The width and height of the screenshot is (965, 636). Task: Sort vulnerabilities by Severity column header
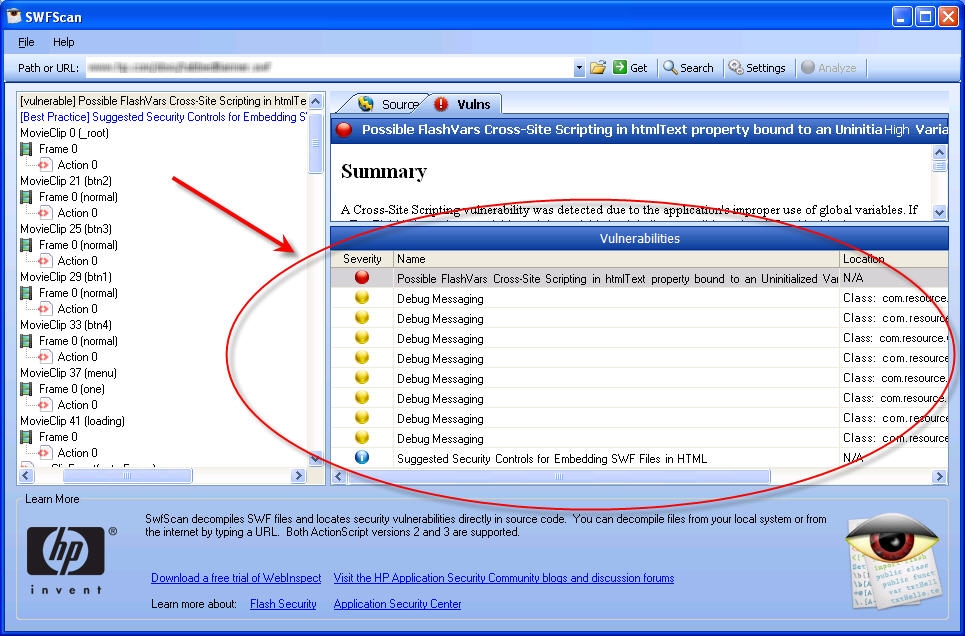362,259
